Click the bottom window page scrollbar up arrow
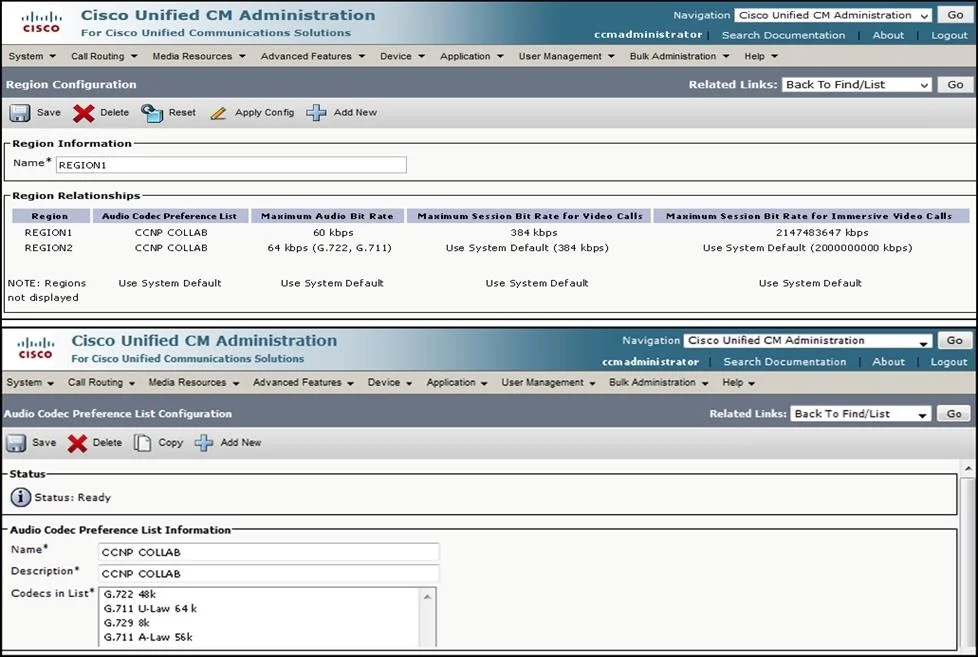This screenshot has width=978, height=657. pos(967,469)
